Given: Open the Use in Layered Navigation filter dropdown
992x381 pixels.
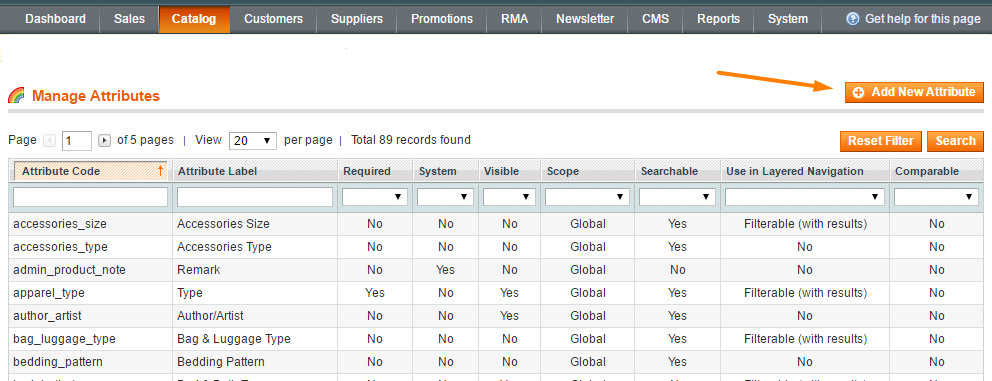Looking at the screenshot, I should point(804,197).
